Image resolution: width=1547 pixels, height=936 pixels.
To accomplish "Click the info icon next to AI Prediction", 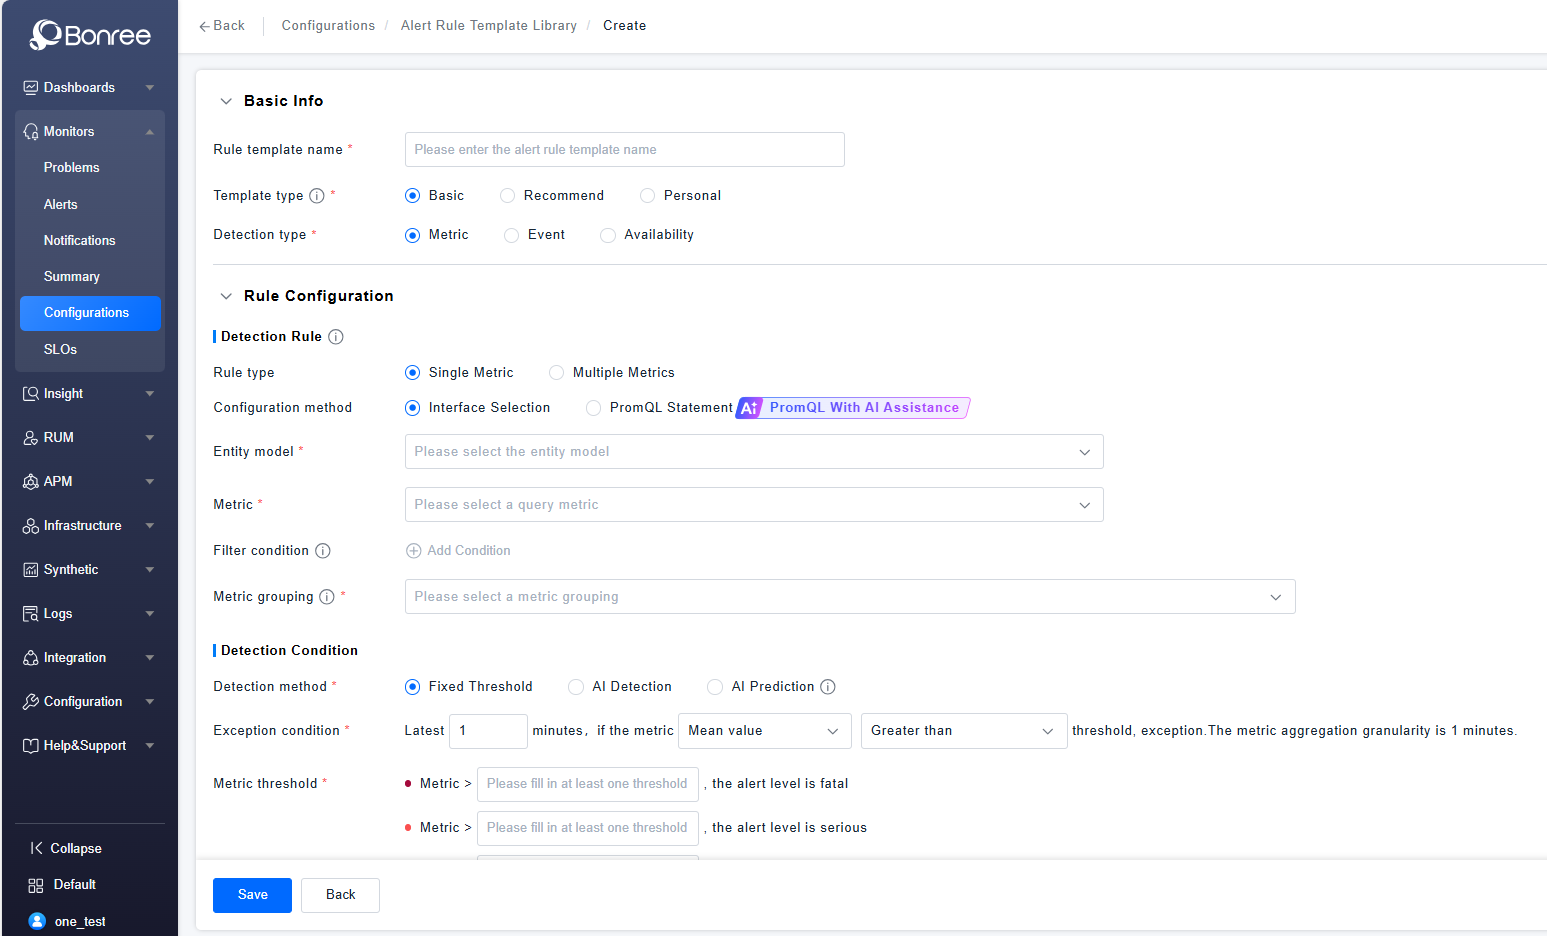I will point(828,687).
